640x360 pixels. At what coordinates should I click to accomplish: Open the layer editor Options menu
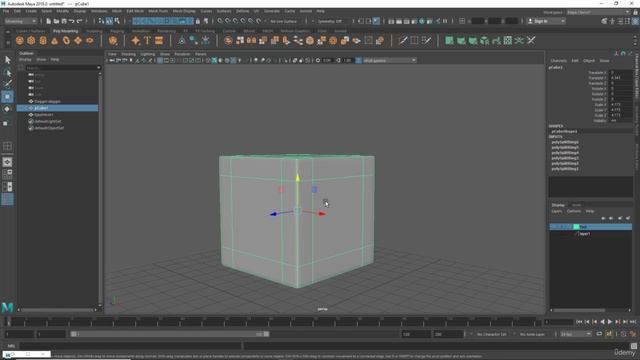click(x=573, y=211)
